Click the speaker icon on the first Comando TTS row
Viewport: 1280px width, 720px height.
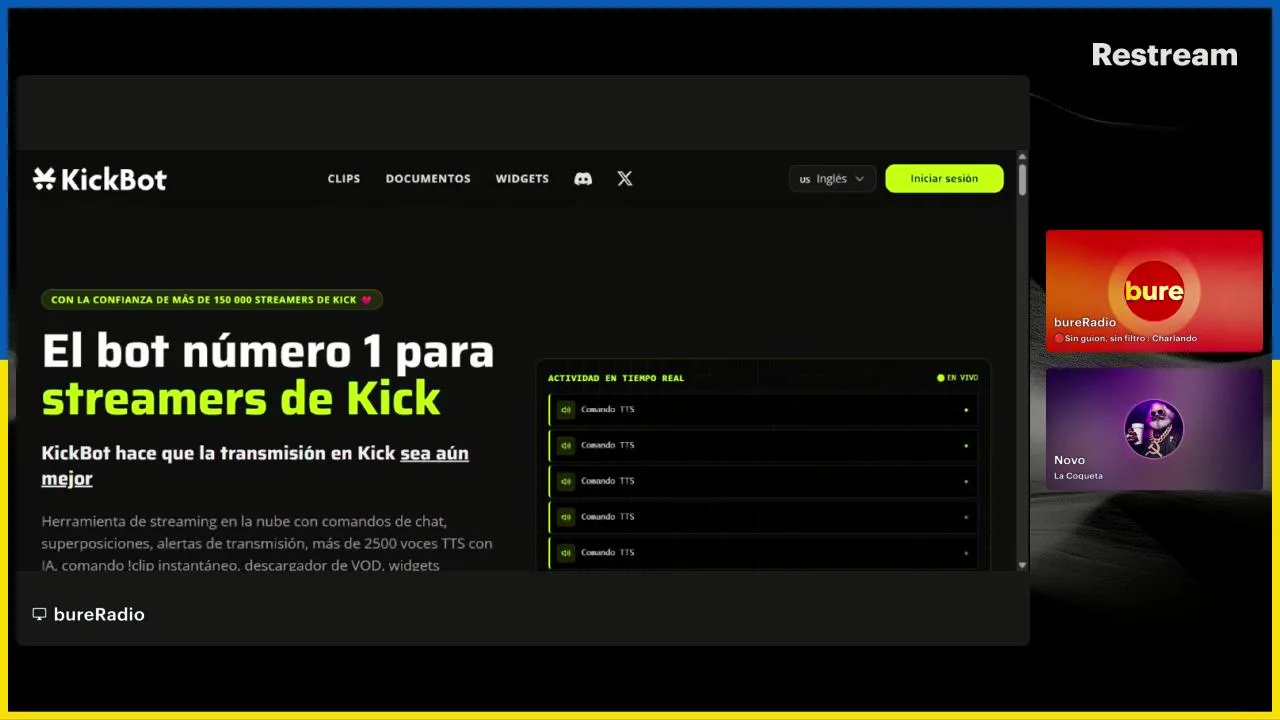pos(566,409)
